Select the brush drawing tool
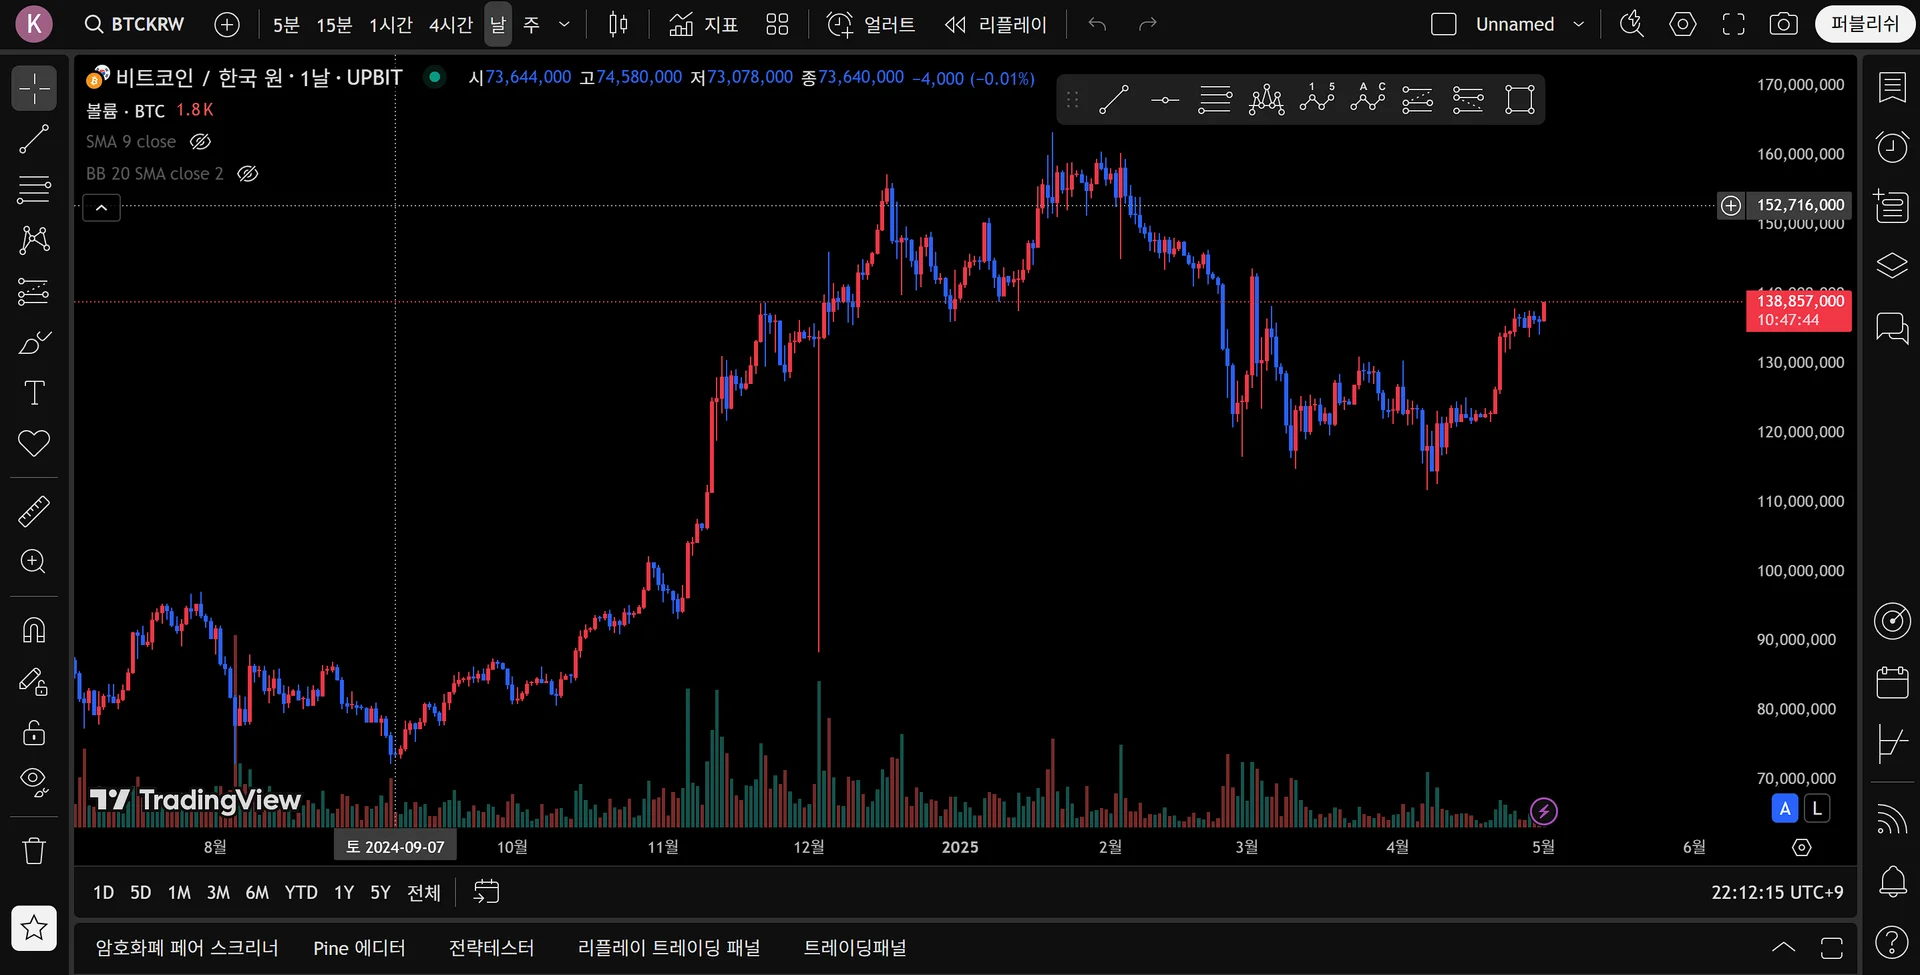The height and width of the screenshot is (975, 1920). coord(34,342)
